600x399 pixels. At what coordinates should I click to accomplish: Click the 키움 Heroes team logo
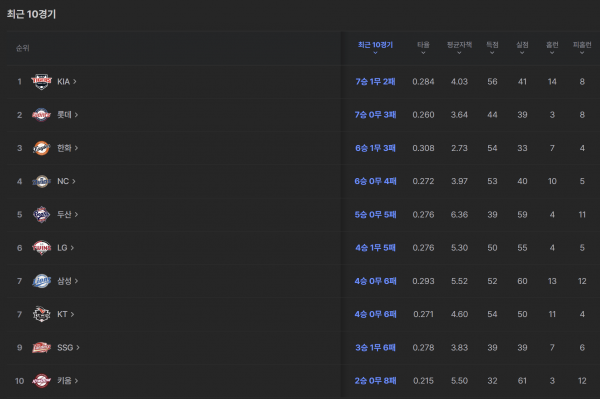click(x=41, y=381)
